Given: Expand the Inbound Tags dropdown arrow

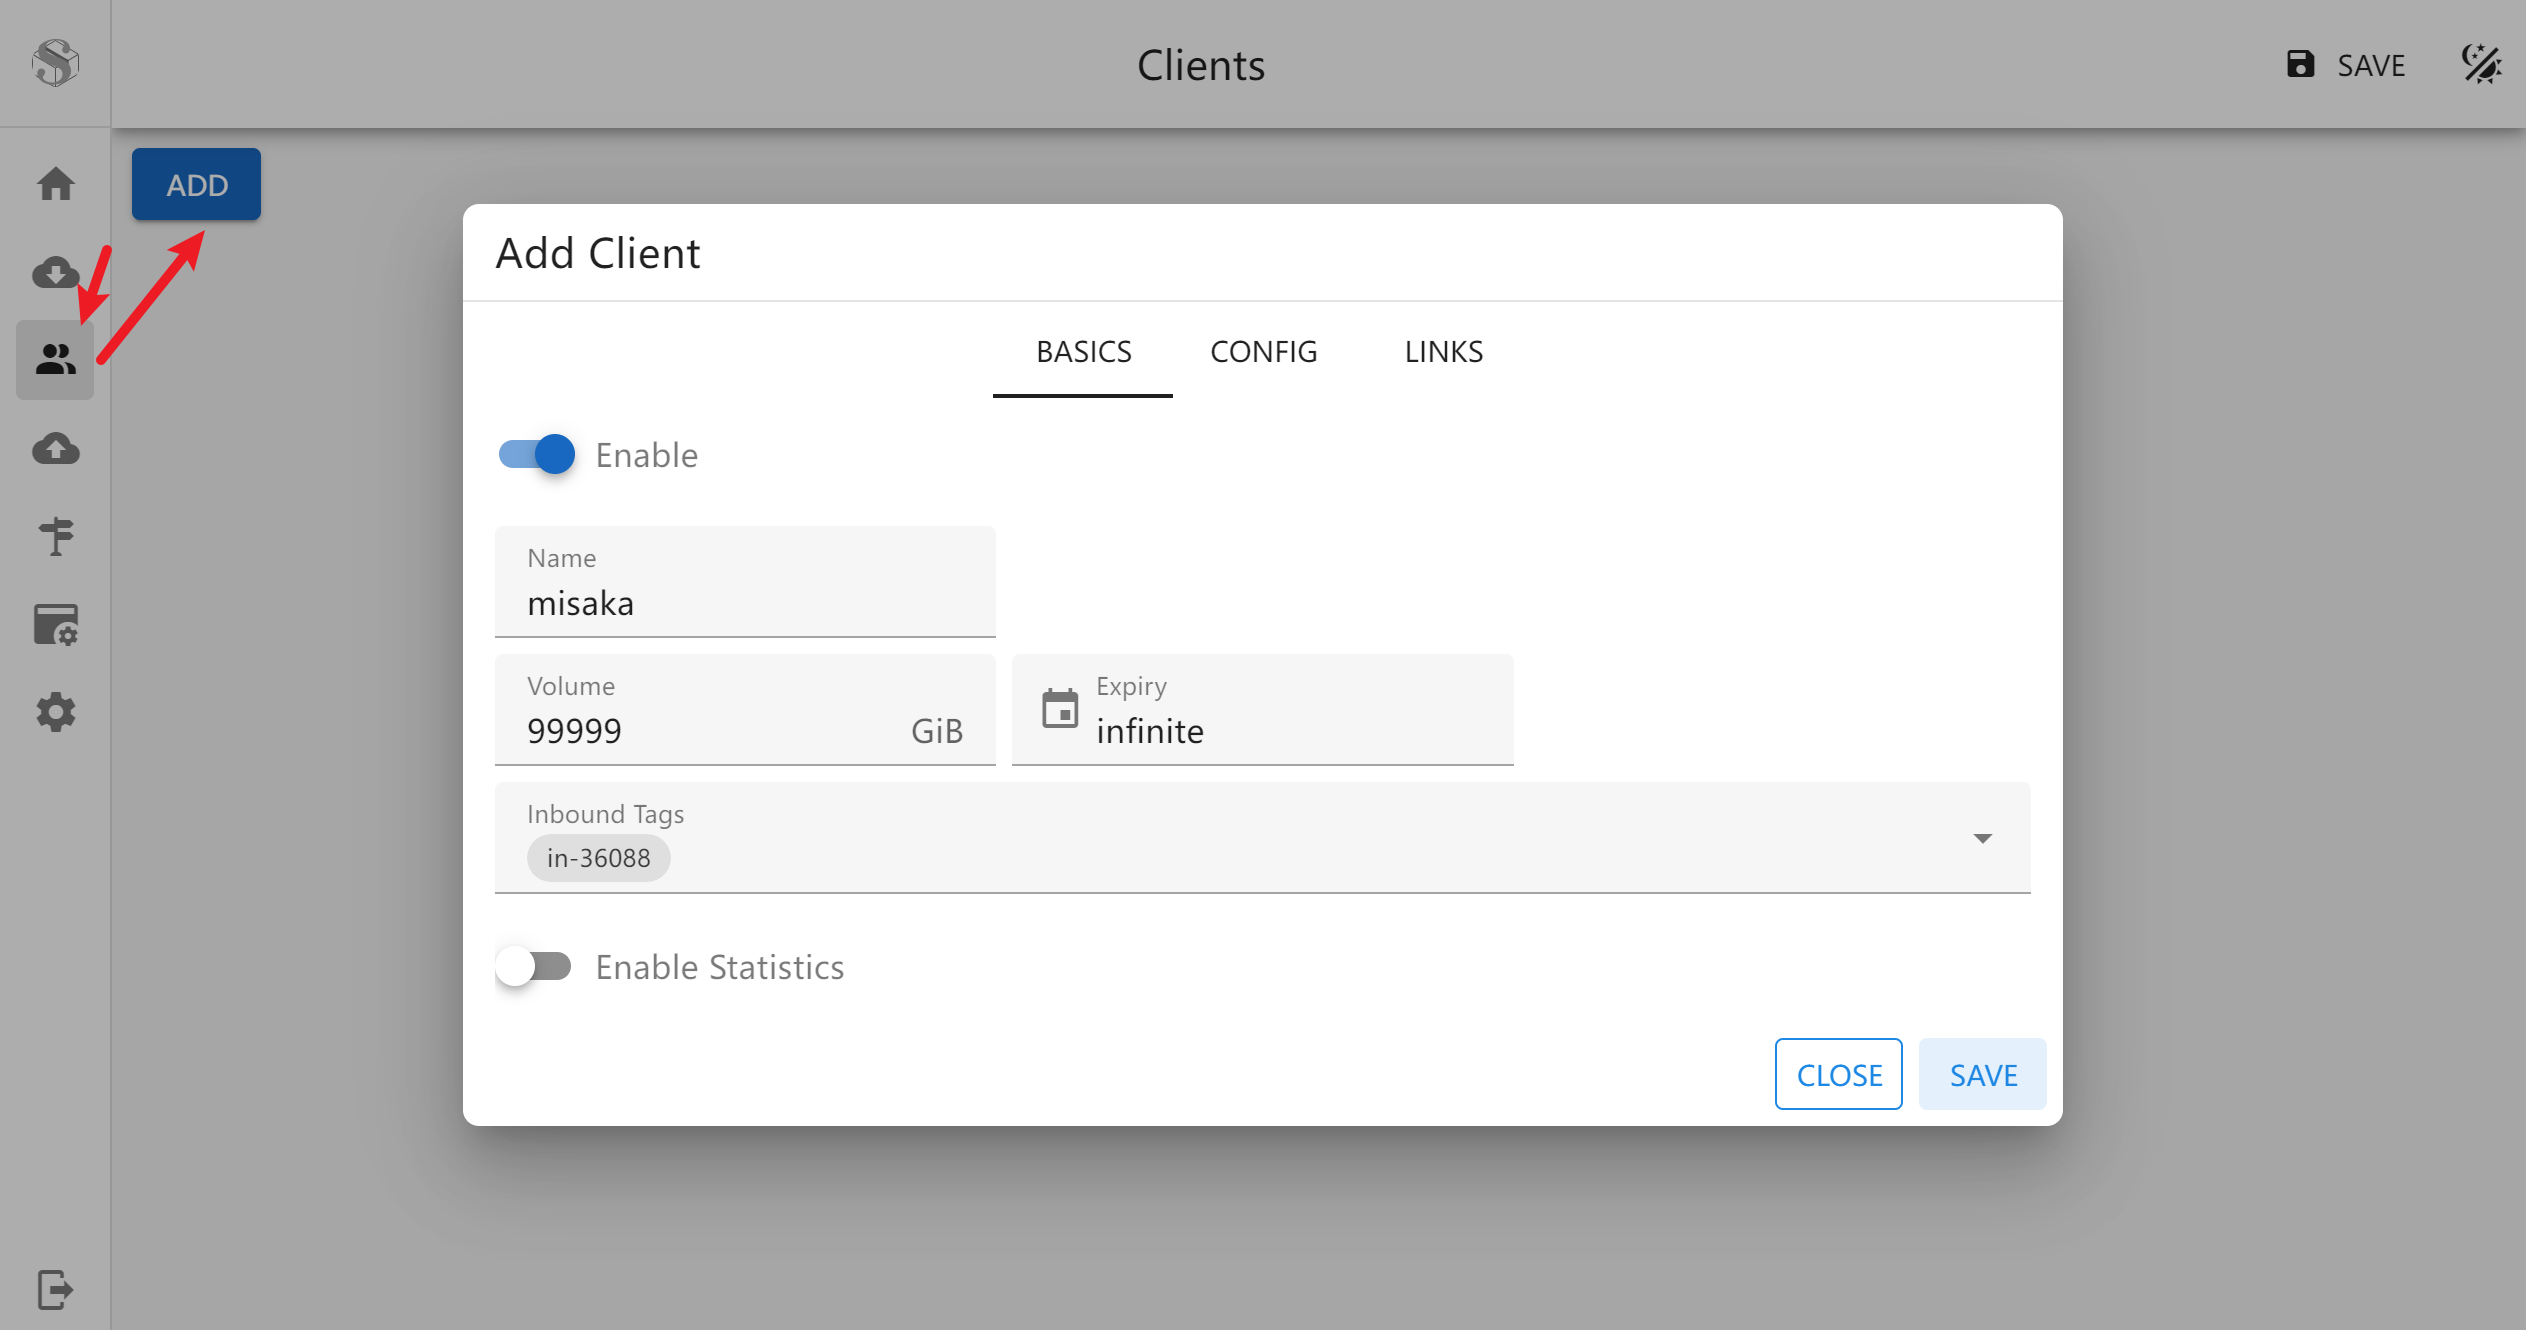Looking at the screenshot, I should point(1982,838).
